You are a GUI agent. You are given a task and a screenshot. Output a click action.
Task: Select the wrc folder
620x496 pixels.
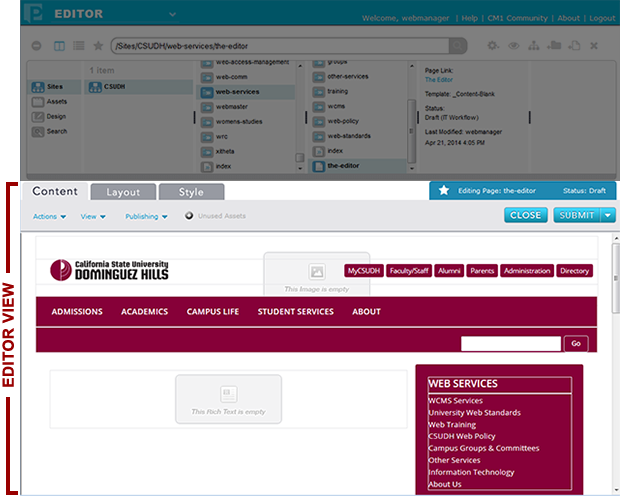[214, 137]
